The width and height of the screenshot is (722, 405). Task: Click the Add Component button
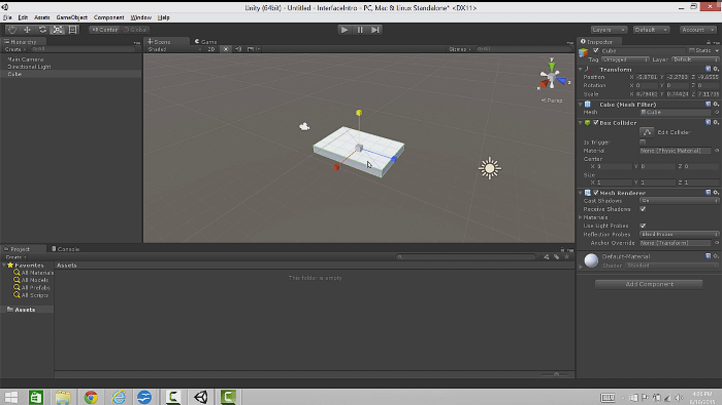(649, 284)
